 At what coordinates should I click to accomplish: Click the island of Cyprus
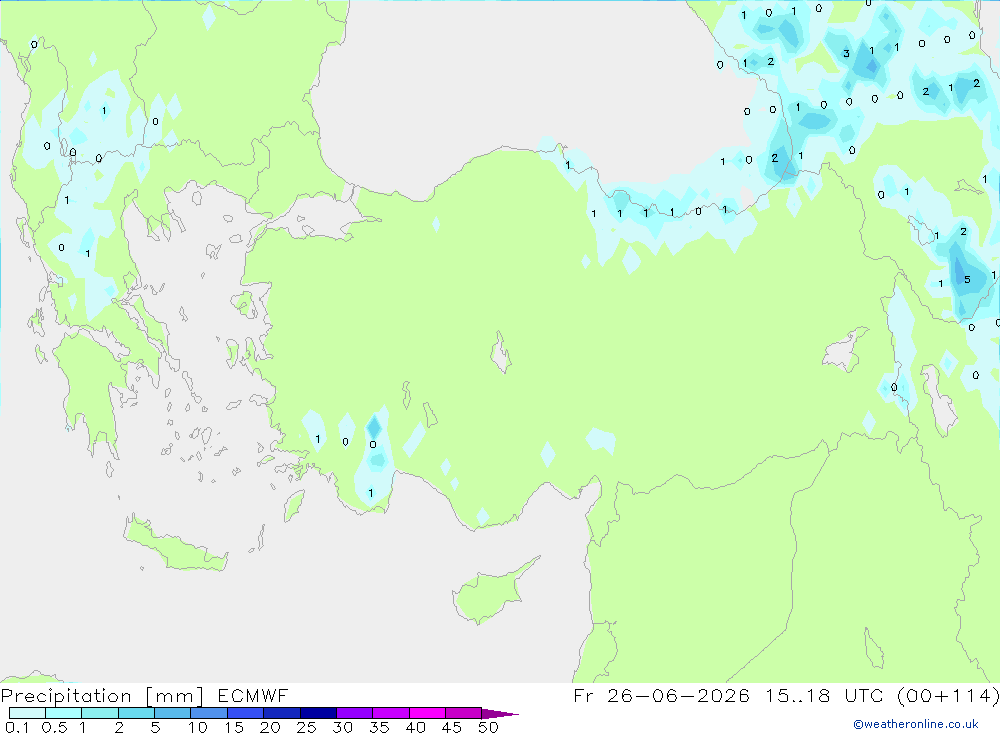(x=492, y=591)
